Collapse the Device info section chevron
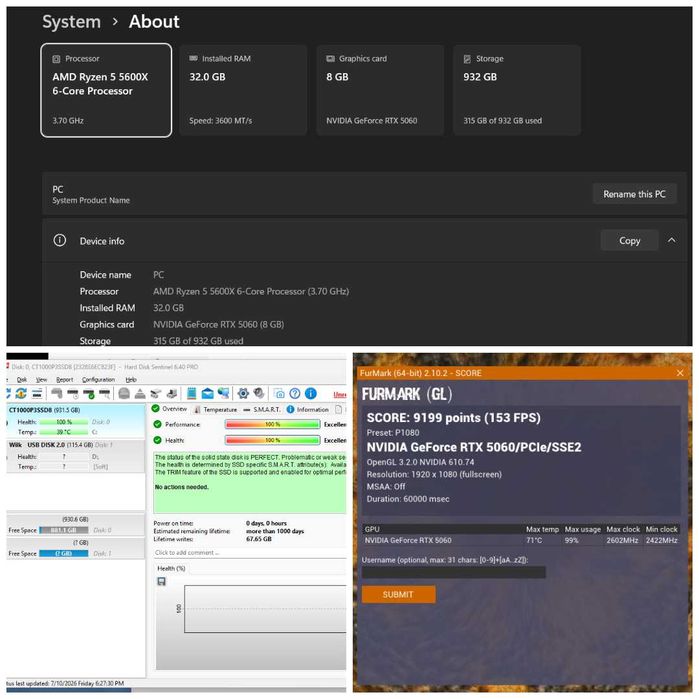The image size is (699, 699). [x=671, y=240]
